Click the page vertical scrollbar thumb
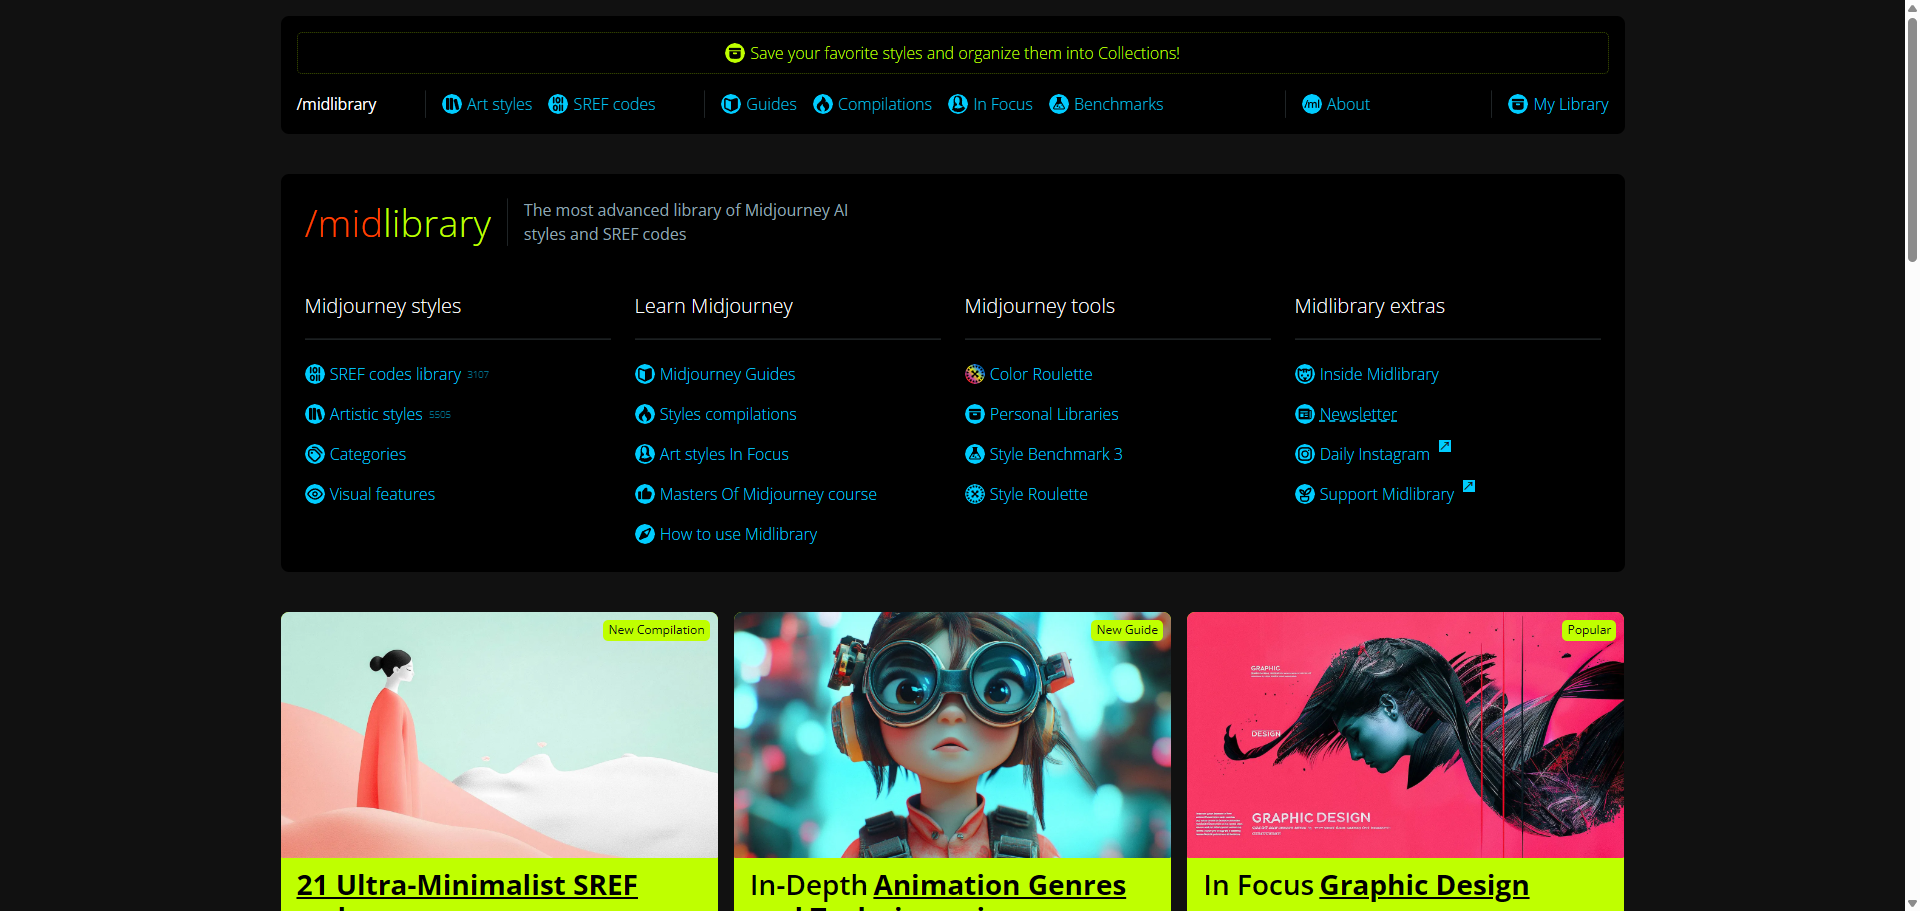Image resolution: width=1920 pixels, height=911 pixels. click(x=1912, y=140)
